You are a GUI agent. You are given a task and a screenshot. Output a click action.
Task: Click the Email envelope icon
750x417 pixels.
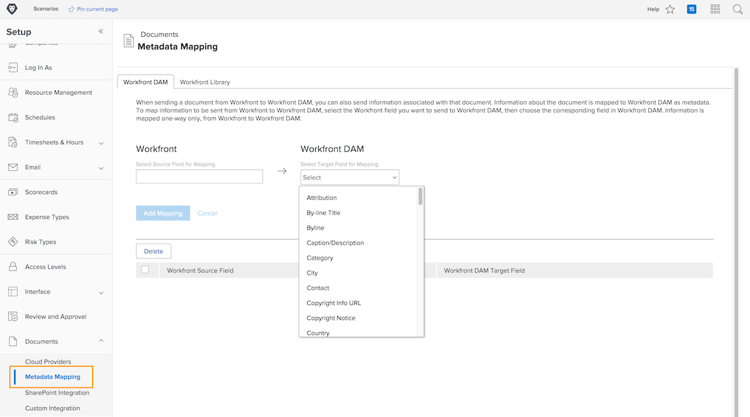pyautogui.click(x=13, y=167)
